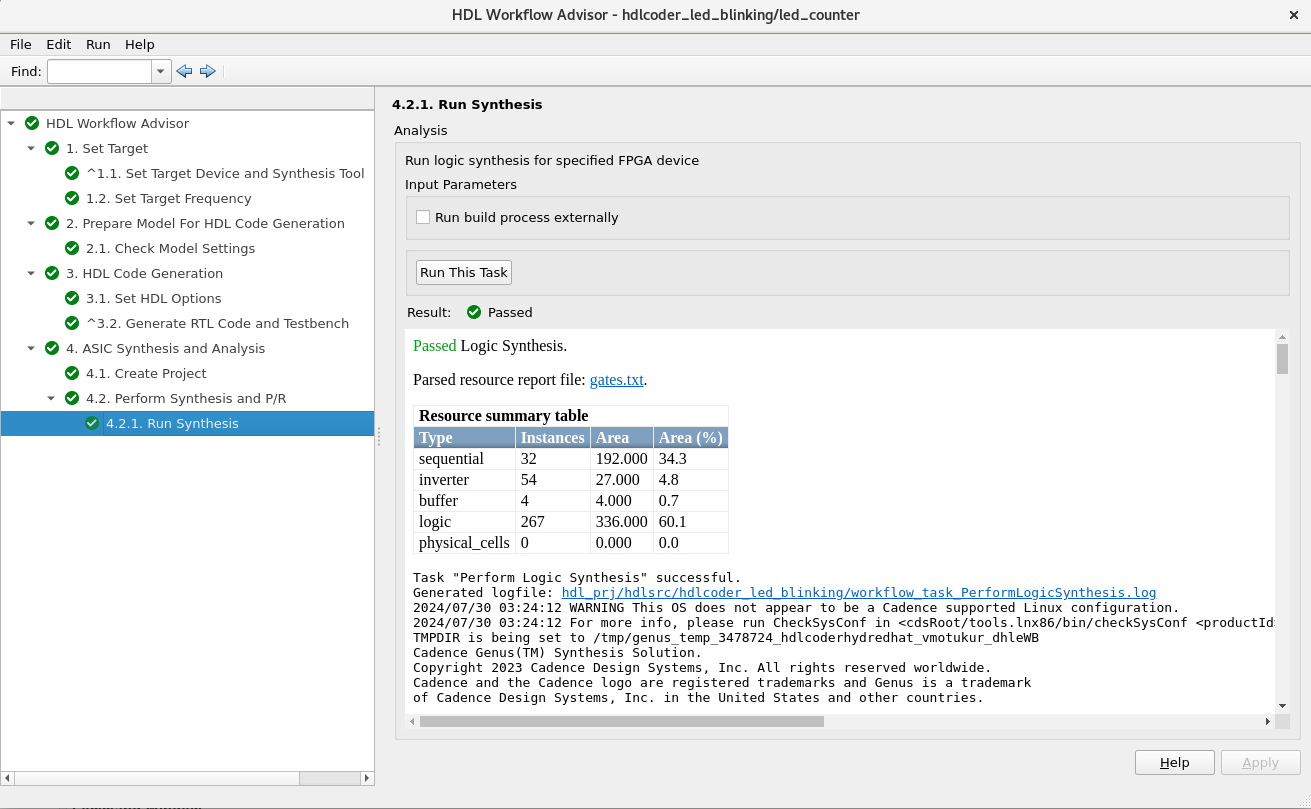Image resolution: width=1311 pixels, height=809 pixels.
Task: Click the passed status icon for Set Target Frequency
Action: tap(71, 198)
